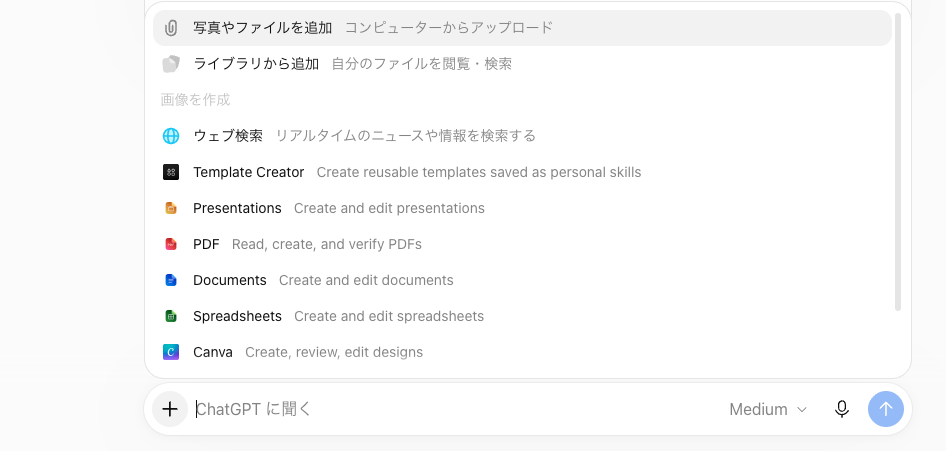Click the green Spreadsheets icon
This screenshot has width=946, height=451.
tap(171, 317)
